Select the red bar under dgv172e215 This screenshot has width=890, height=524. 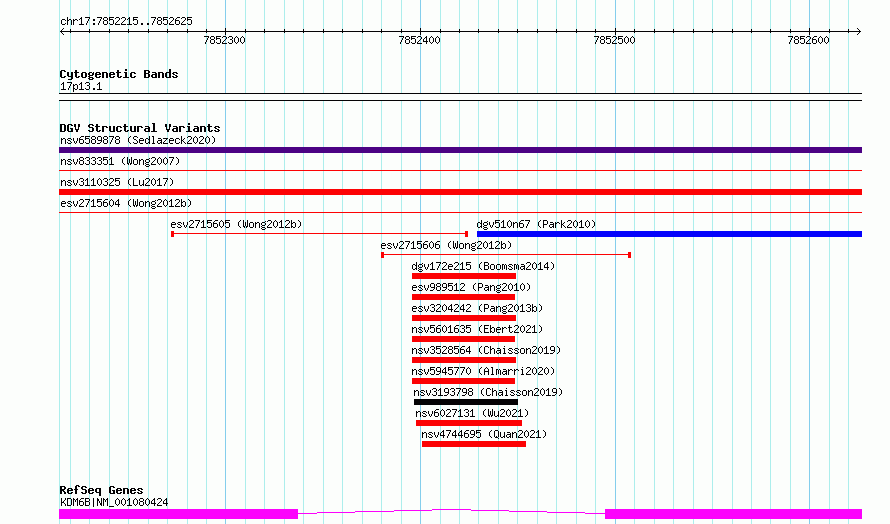[x=464, y=276]
